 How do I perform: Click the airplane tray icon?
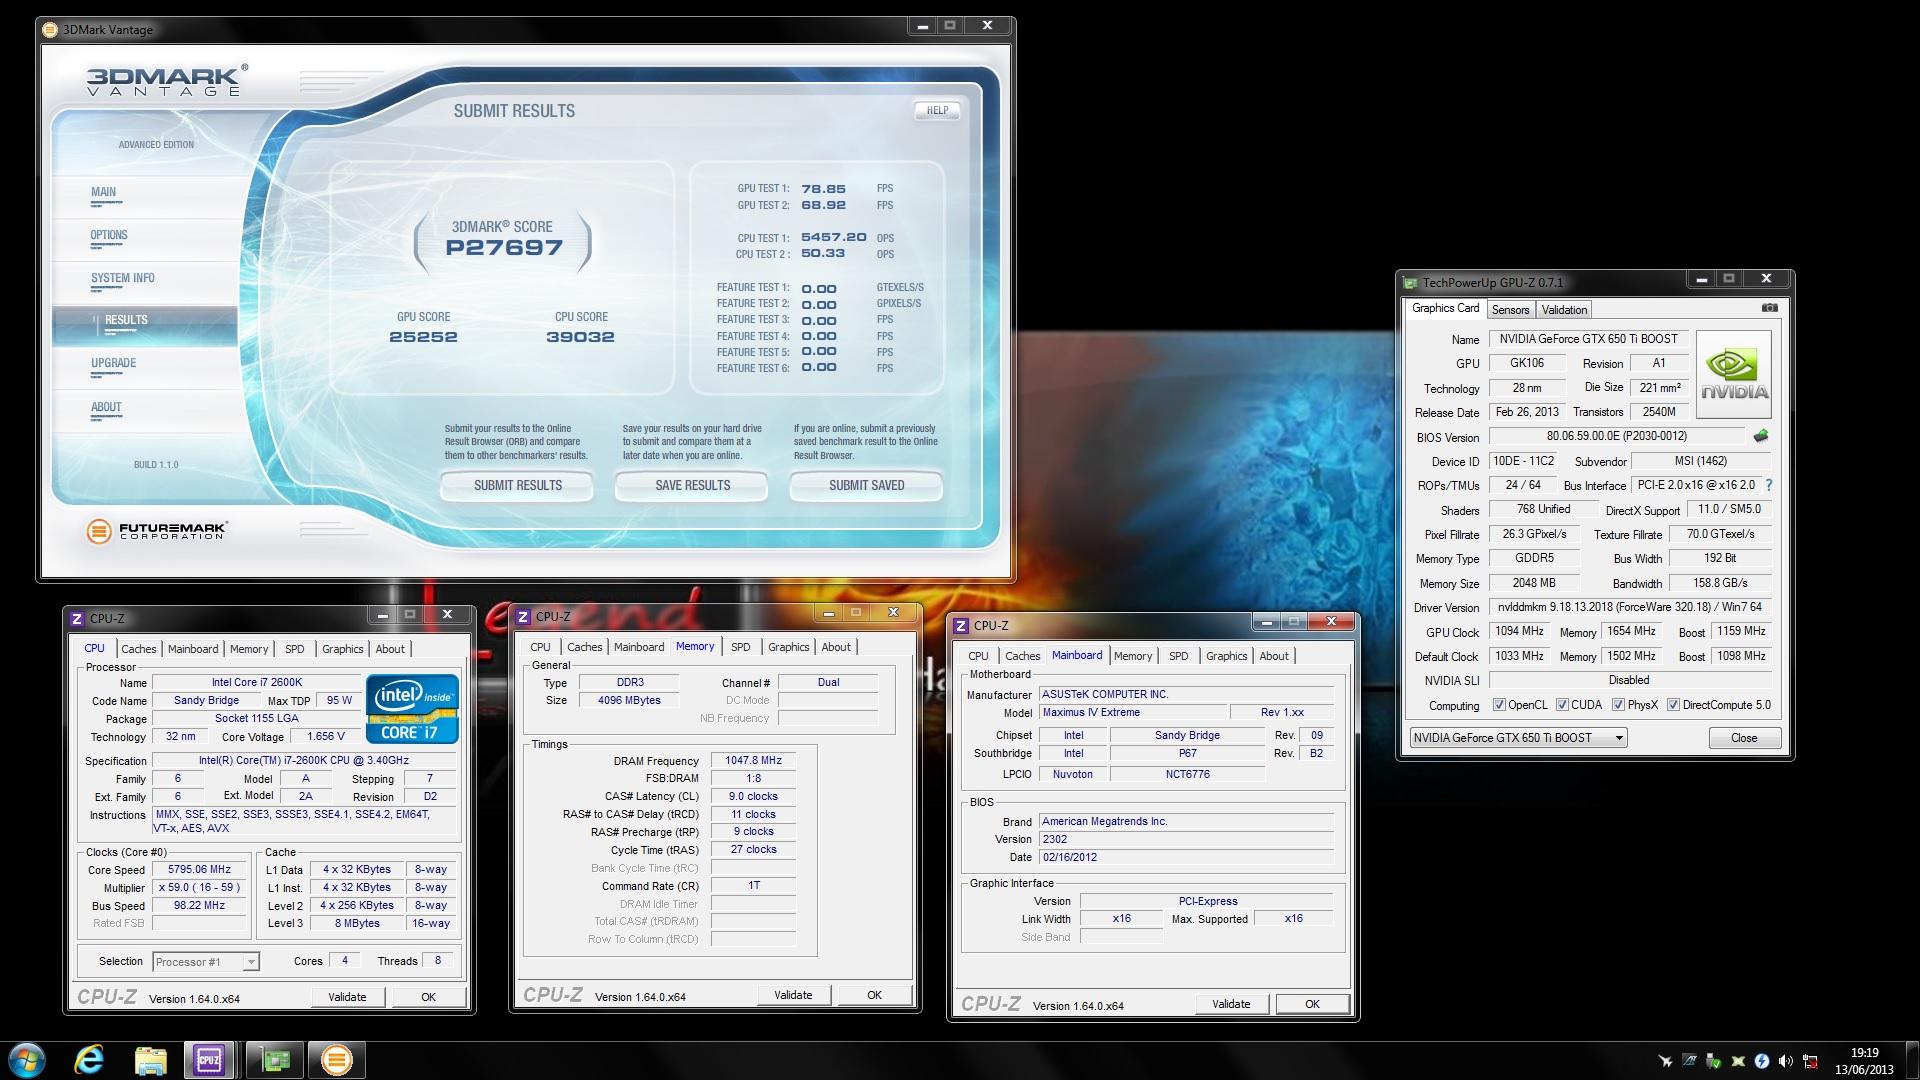pyautogui.click(x=1665, y=1061)
